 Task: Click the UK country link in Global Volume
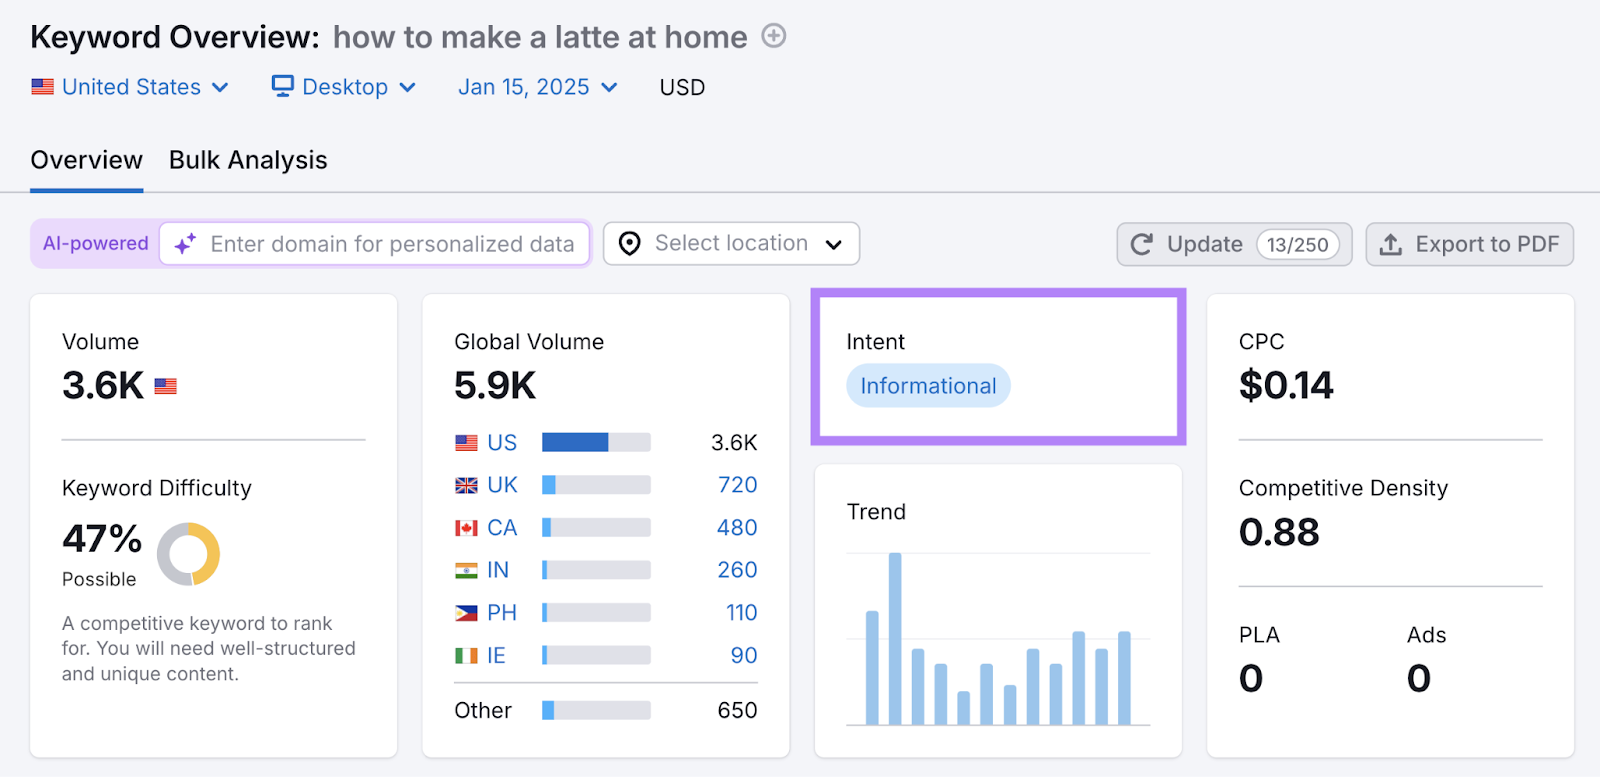tap(502, 485)
